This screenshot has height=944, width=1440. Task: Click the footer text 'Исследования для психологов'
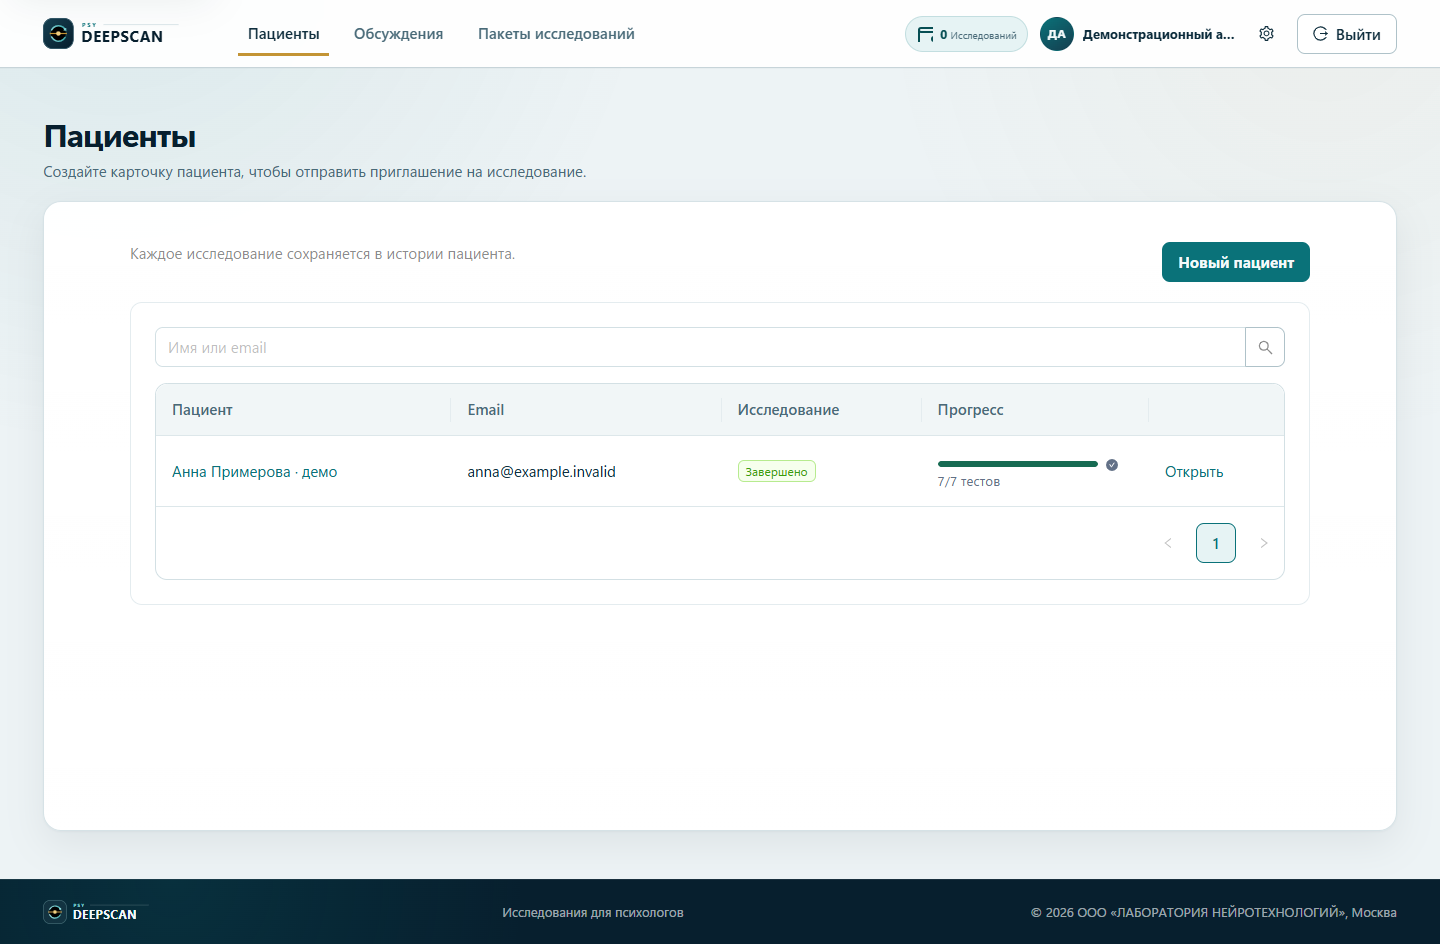pos(593,912)
